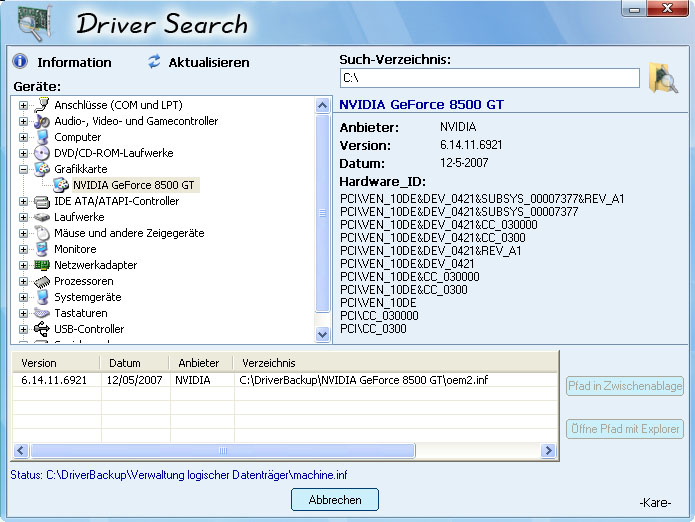Click the Audio-, Video- und Gamecontroller icon

42,121
